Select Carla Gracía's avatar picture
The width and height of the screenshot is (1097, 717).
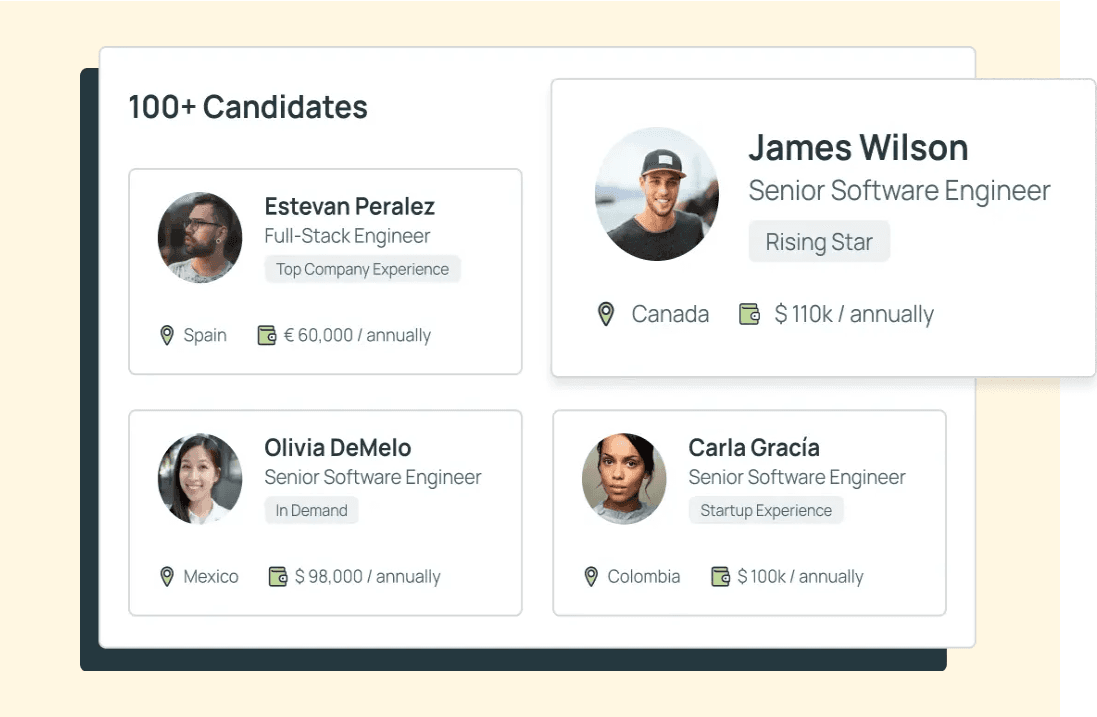(624, 479)
